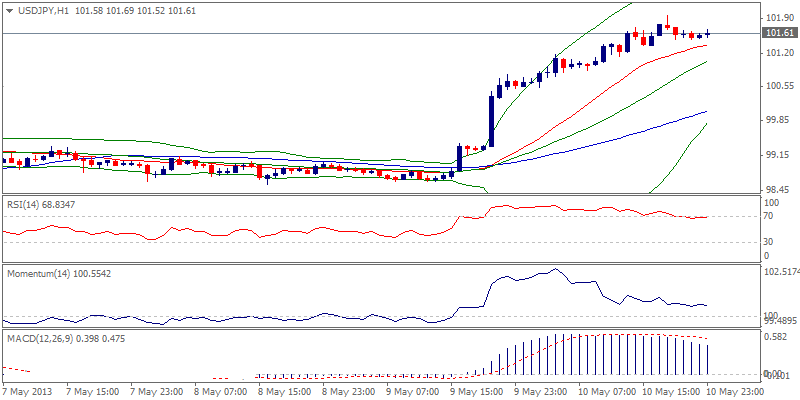800x400 pixels.
Task: Click the 9 May 15:00 time marker
Action: (478, 390)
